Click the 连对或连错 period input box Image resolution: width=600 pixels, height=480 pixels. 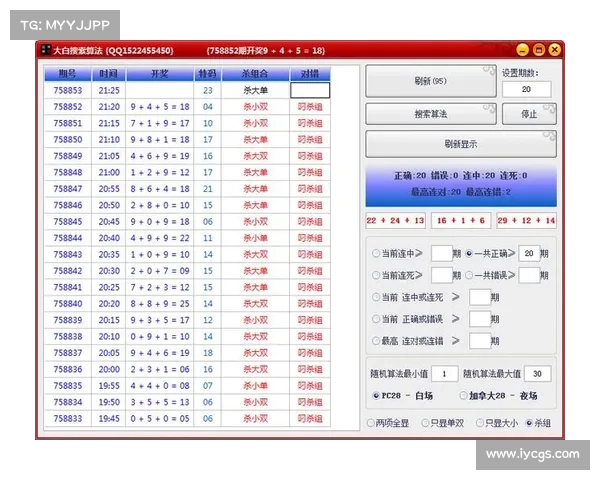click(x=480, y=341)
